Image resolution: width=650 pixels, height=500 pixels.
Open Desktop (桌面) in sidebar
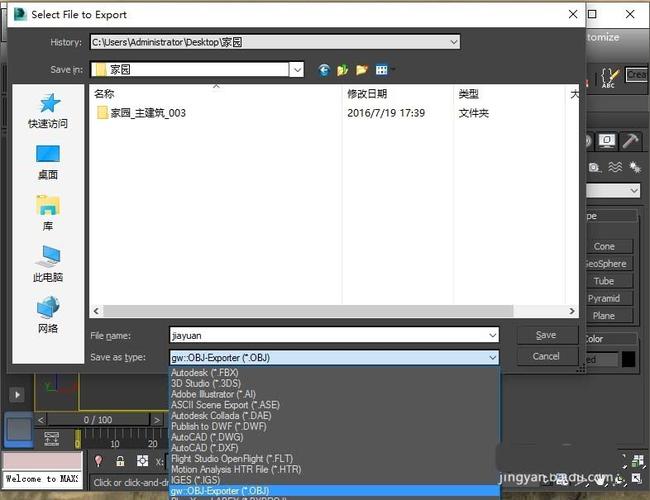pos(48,163)
